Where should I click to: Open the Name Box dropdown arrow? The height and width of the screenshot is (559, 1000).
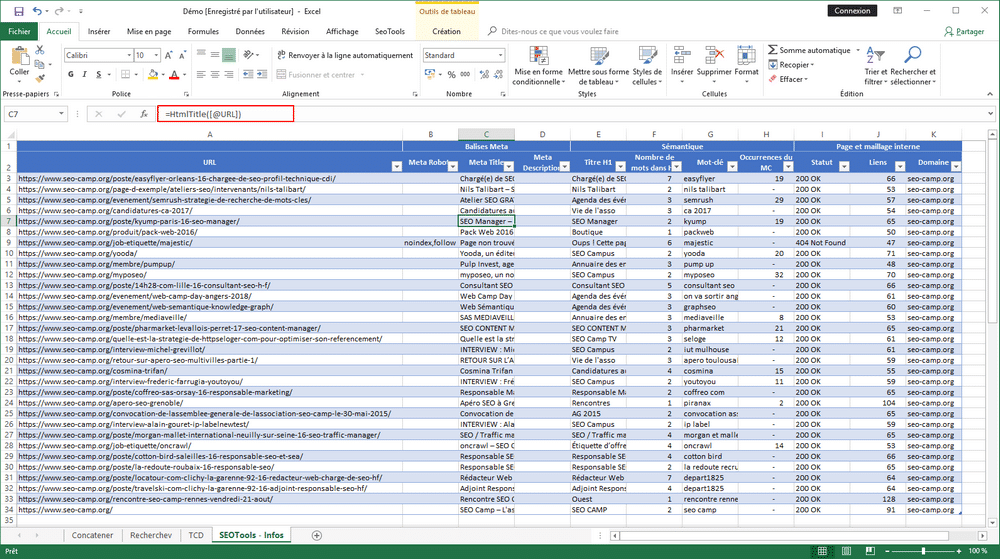pos(61,114)
